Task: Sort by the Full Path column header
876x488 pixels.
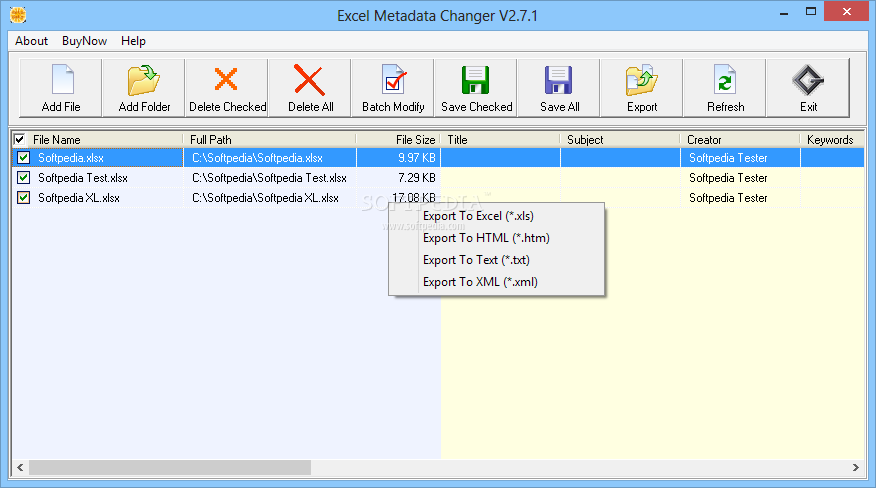Action: tap(269, 139)
